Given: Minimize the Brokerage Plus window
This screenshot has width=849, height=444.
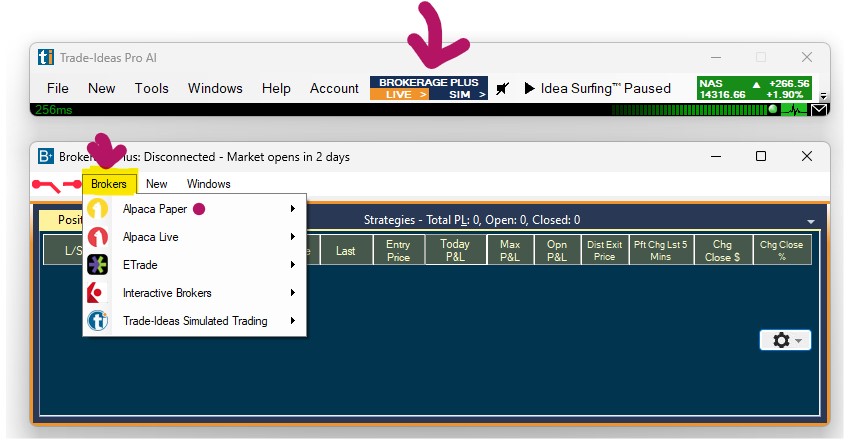Looking at the screenshot, I should [716, 156].
